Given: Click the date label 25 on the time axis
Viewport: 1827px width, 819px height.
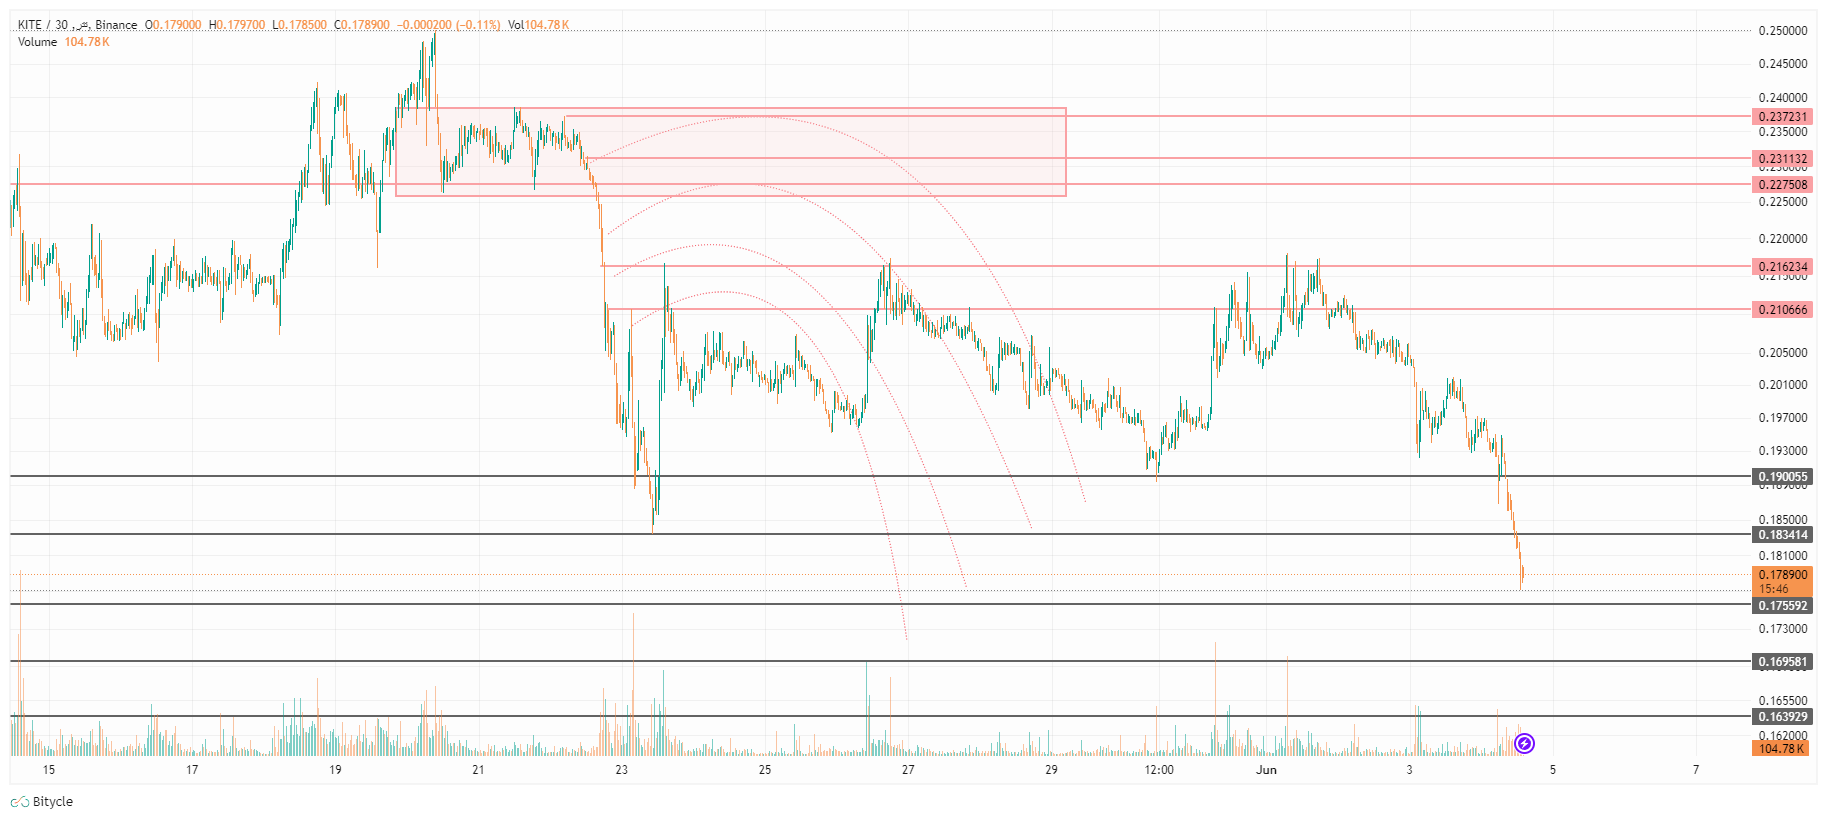Looking at the screenshot, I should pos(765,770).
